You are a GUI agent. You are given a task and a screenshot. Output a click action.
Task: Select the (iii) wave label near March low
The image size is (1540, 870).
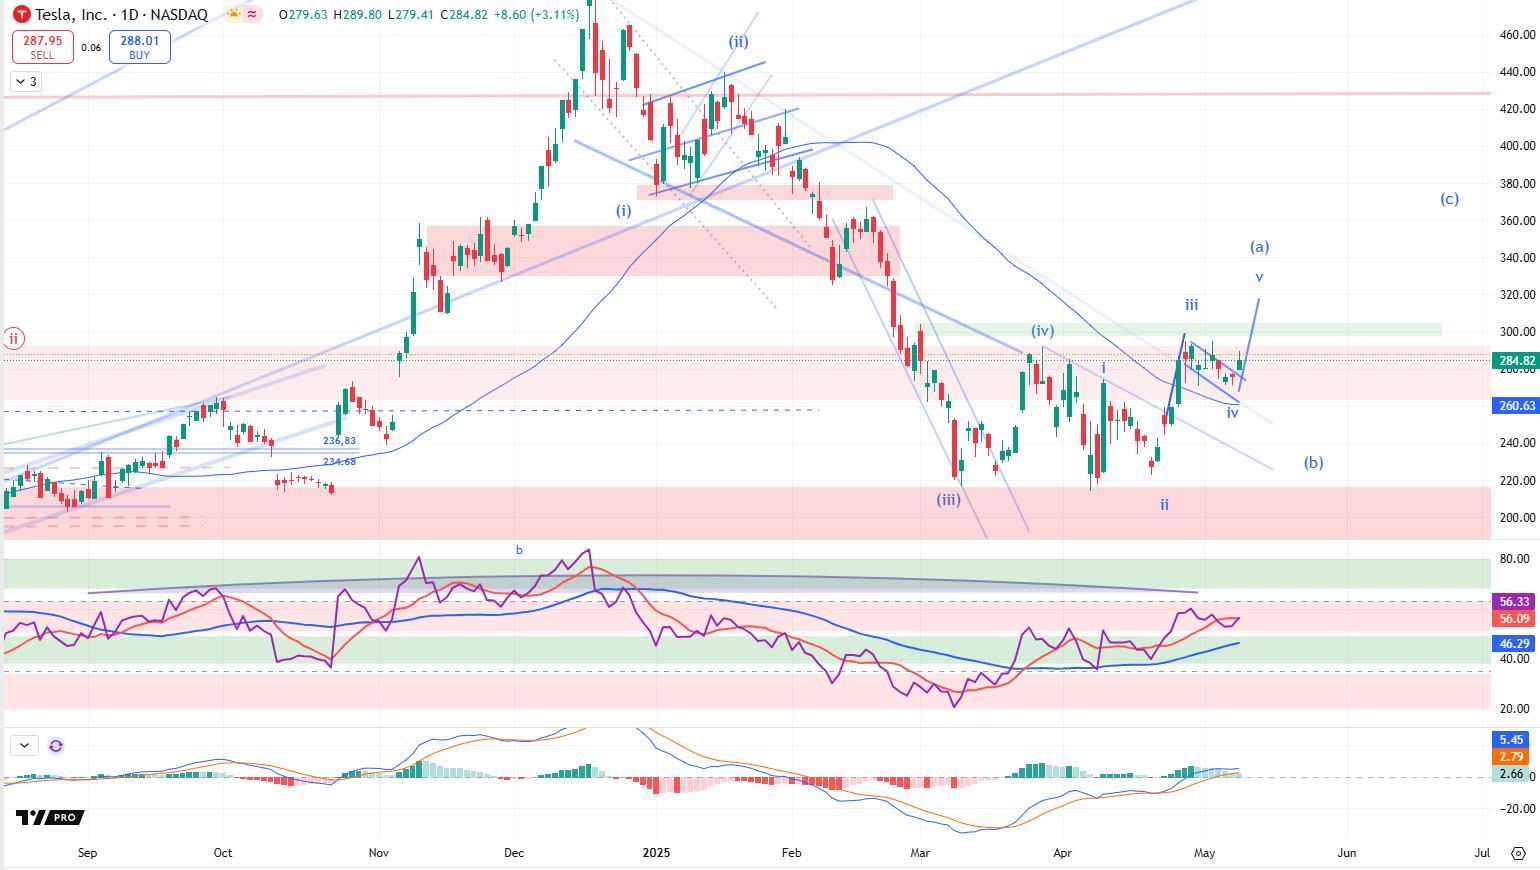[948, 499]
